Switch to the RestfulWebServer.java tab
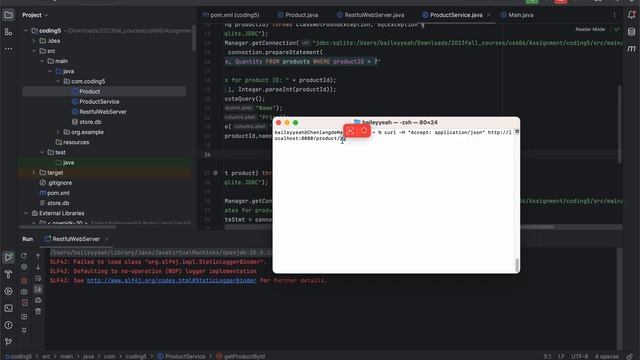 pos(371,15)
